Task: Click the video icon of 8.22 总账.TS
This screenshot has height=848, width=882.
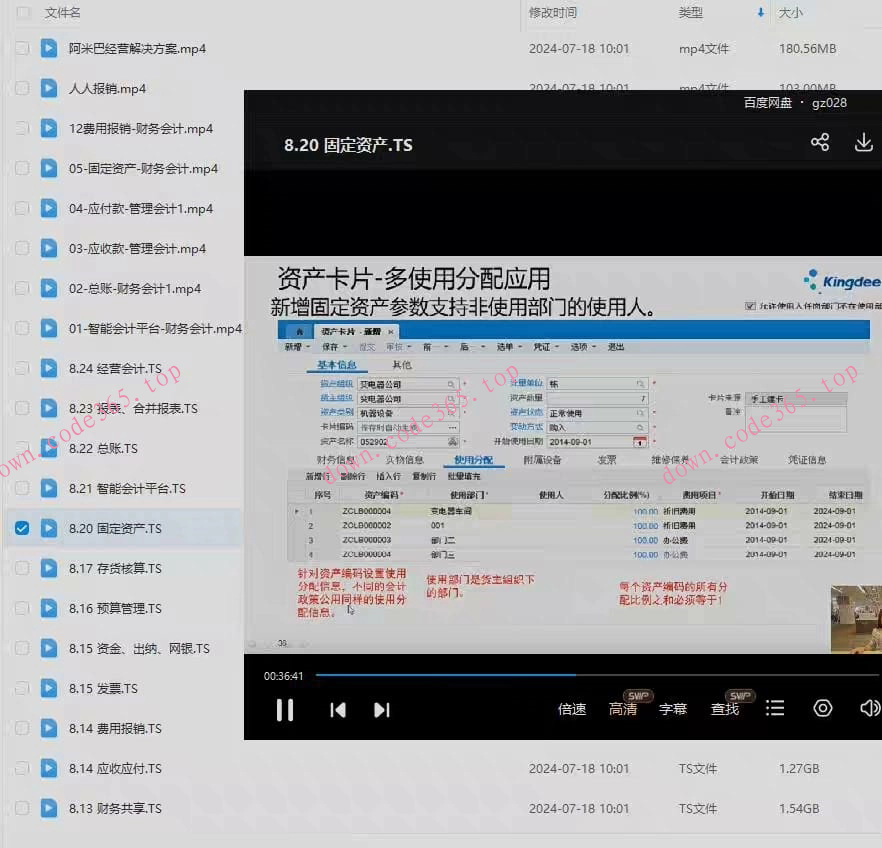Action: point(49,448)
